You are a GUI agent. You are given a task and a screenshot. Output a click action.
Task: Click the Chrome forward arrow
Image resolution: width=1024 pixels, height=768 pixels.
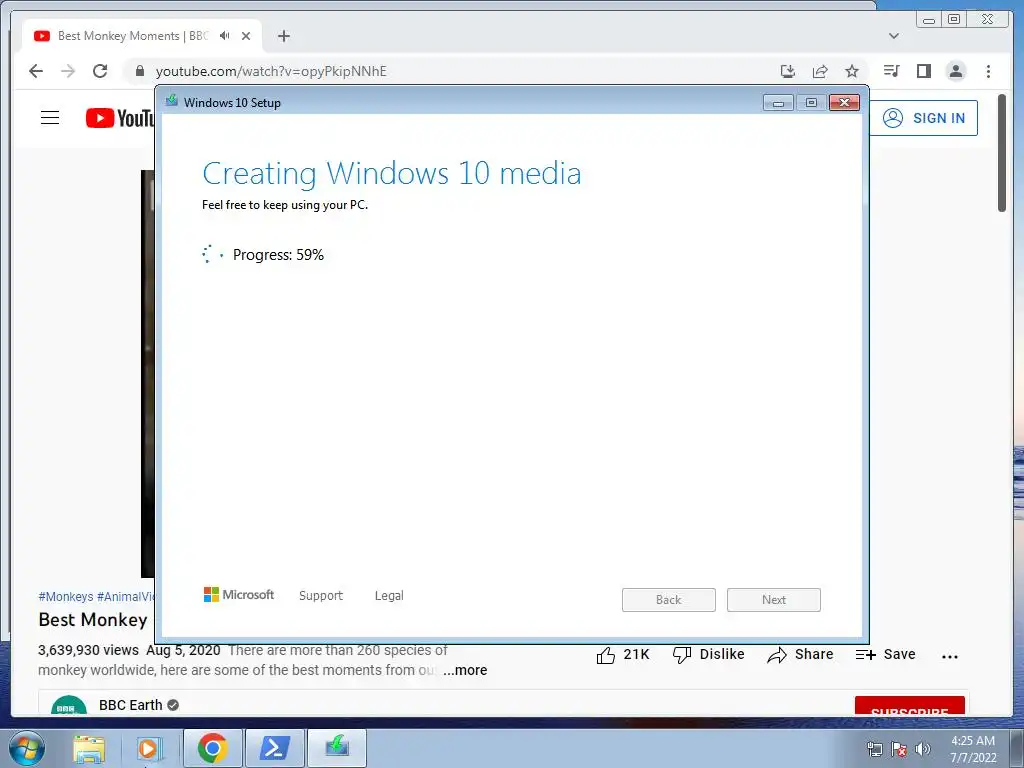[x=68, y=71]
